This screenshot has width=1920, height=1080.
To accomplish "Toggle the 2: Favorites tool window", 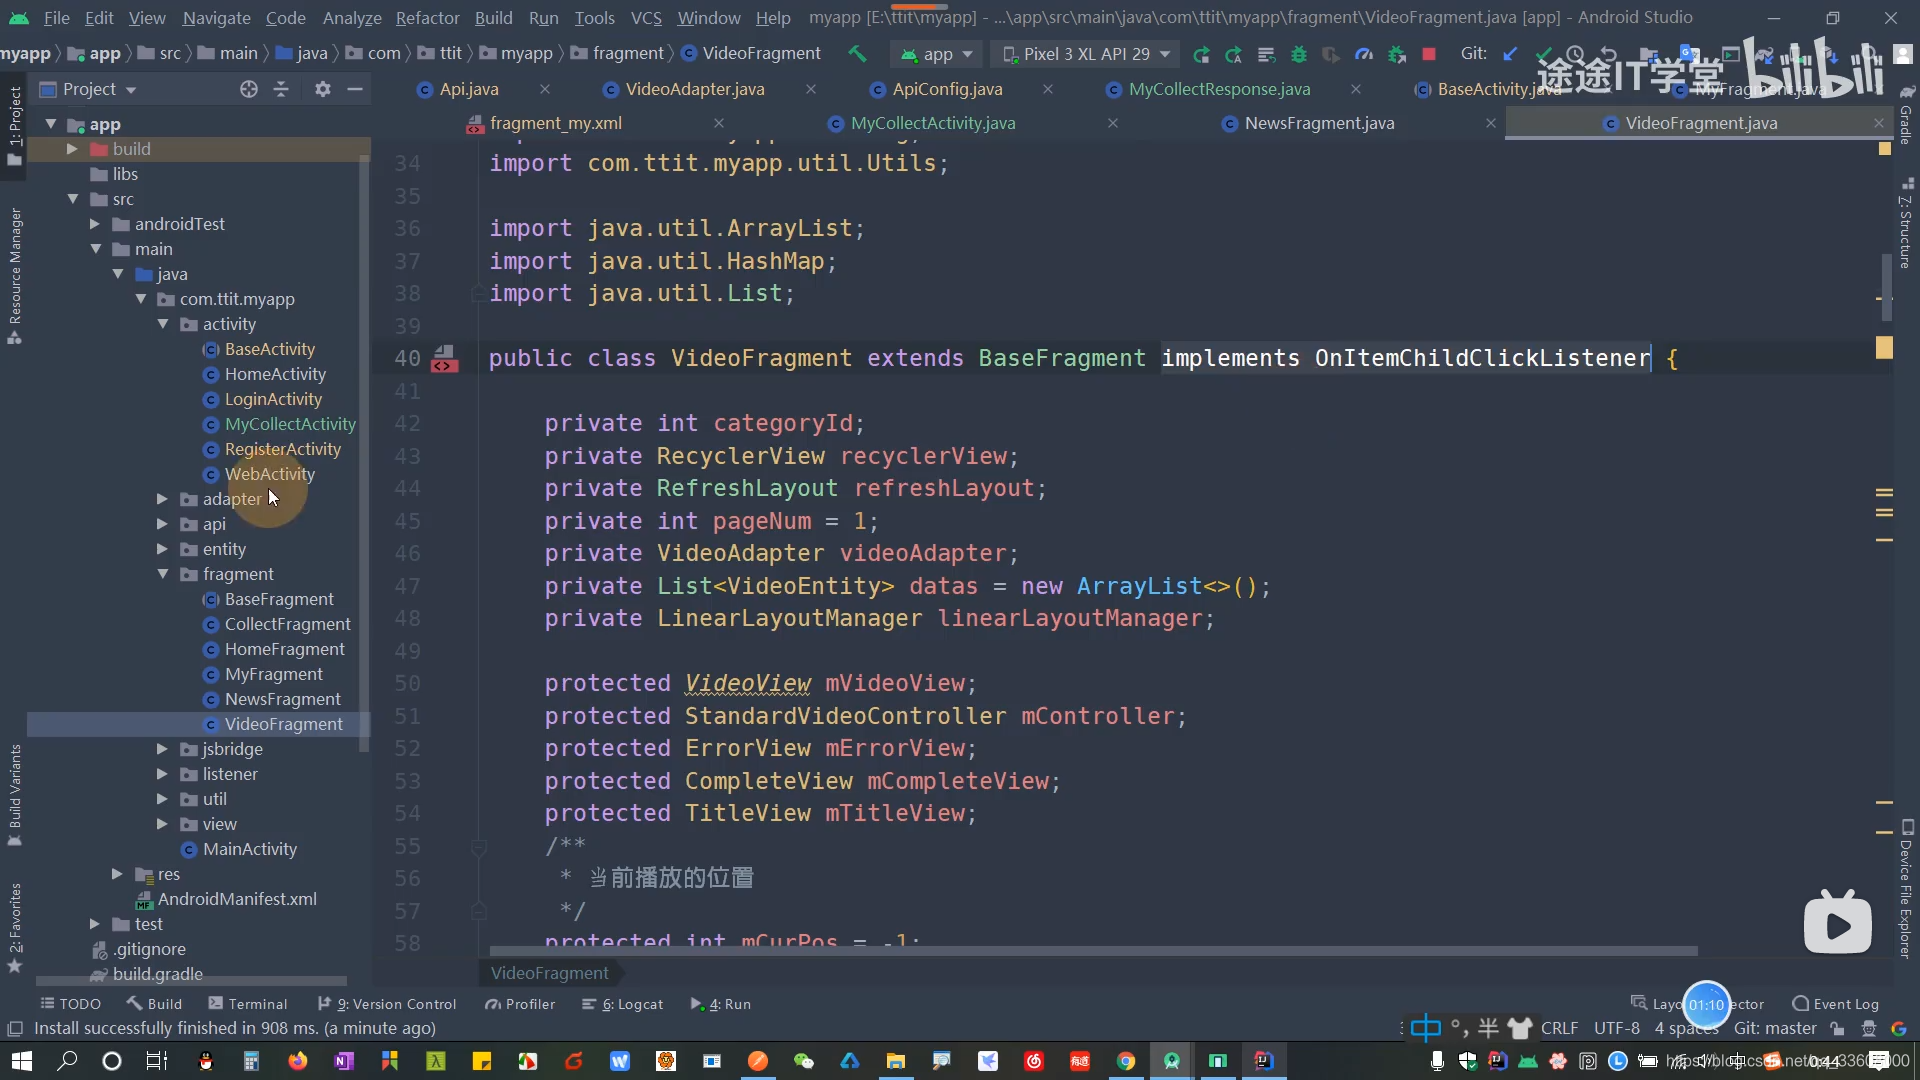I will pyautogui.click(x=14, y=928).
